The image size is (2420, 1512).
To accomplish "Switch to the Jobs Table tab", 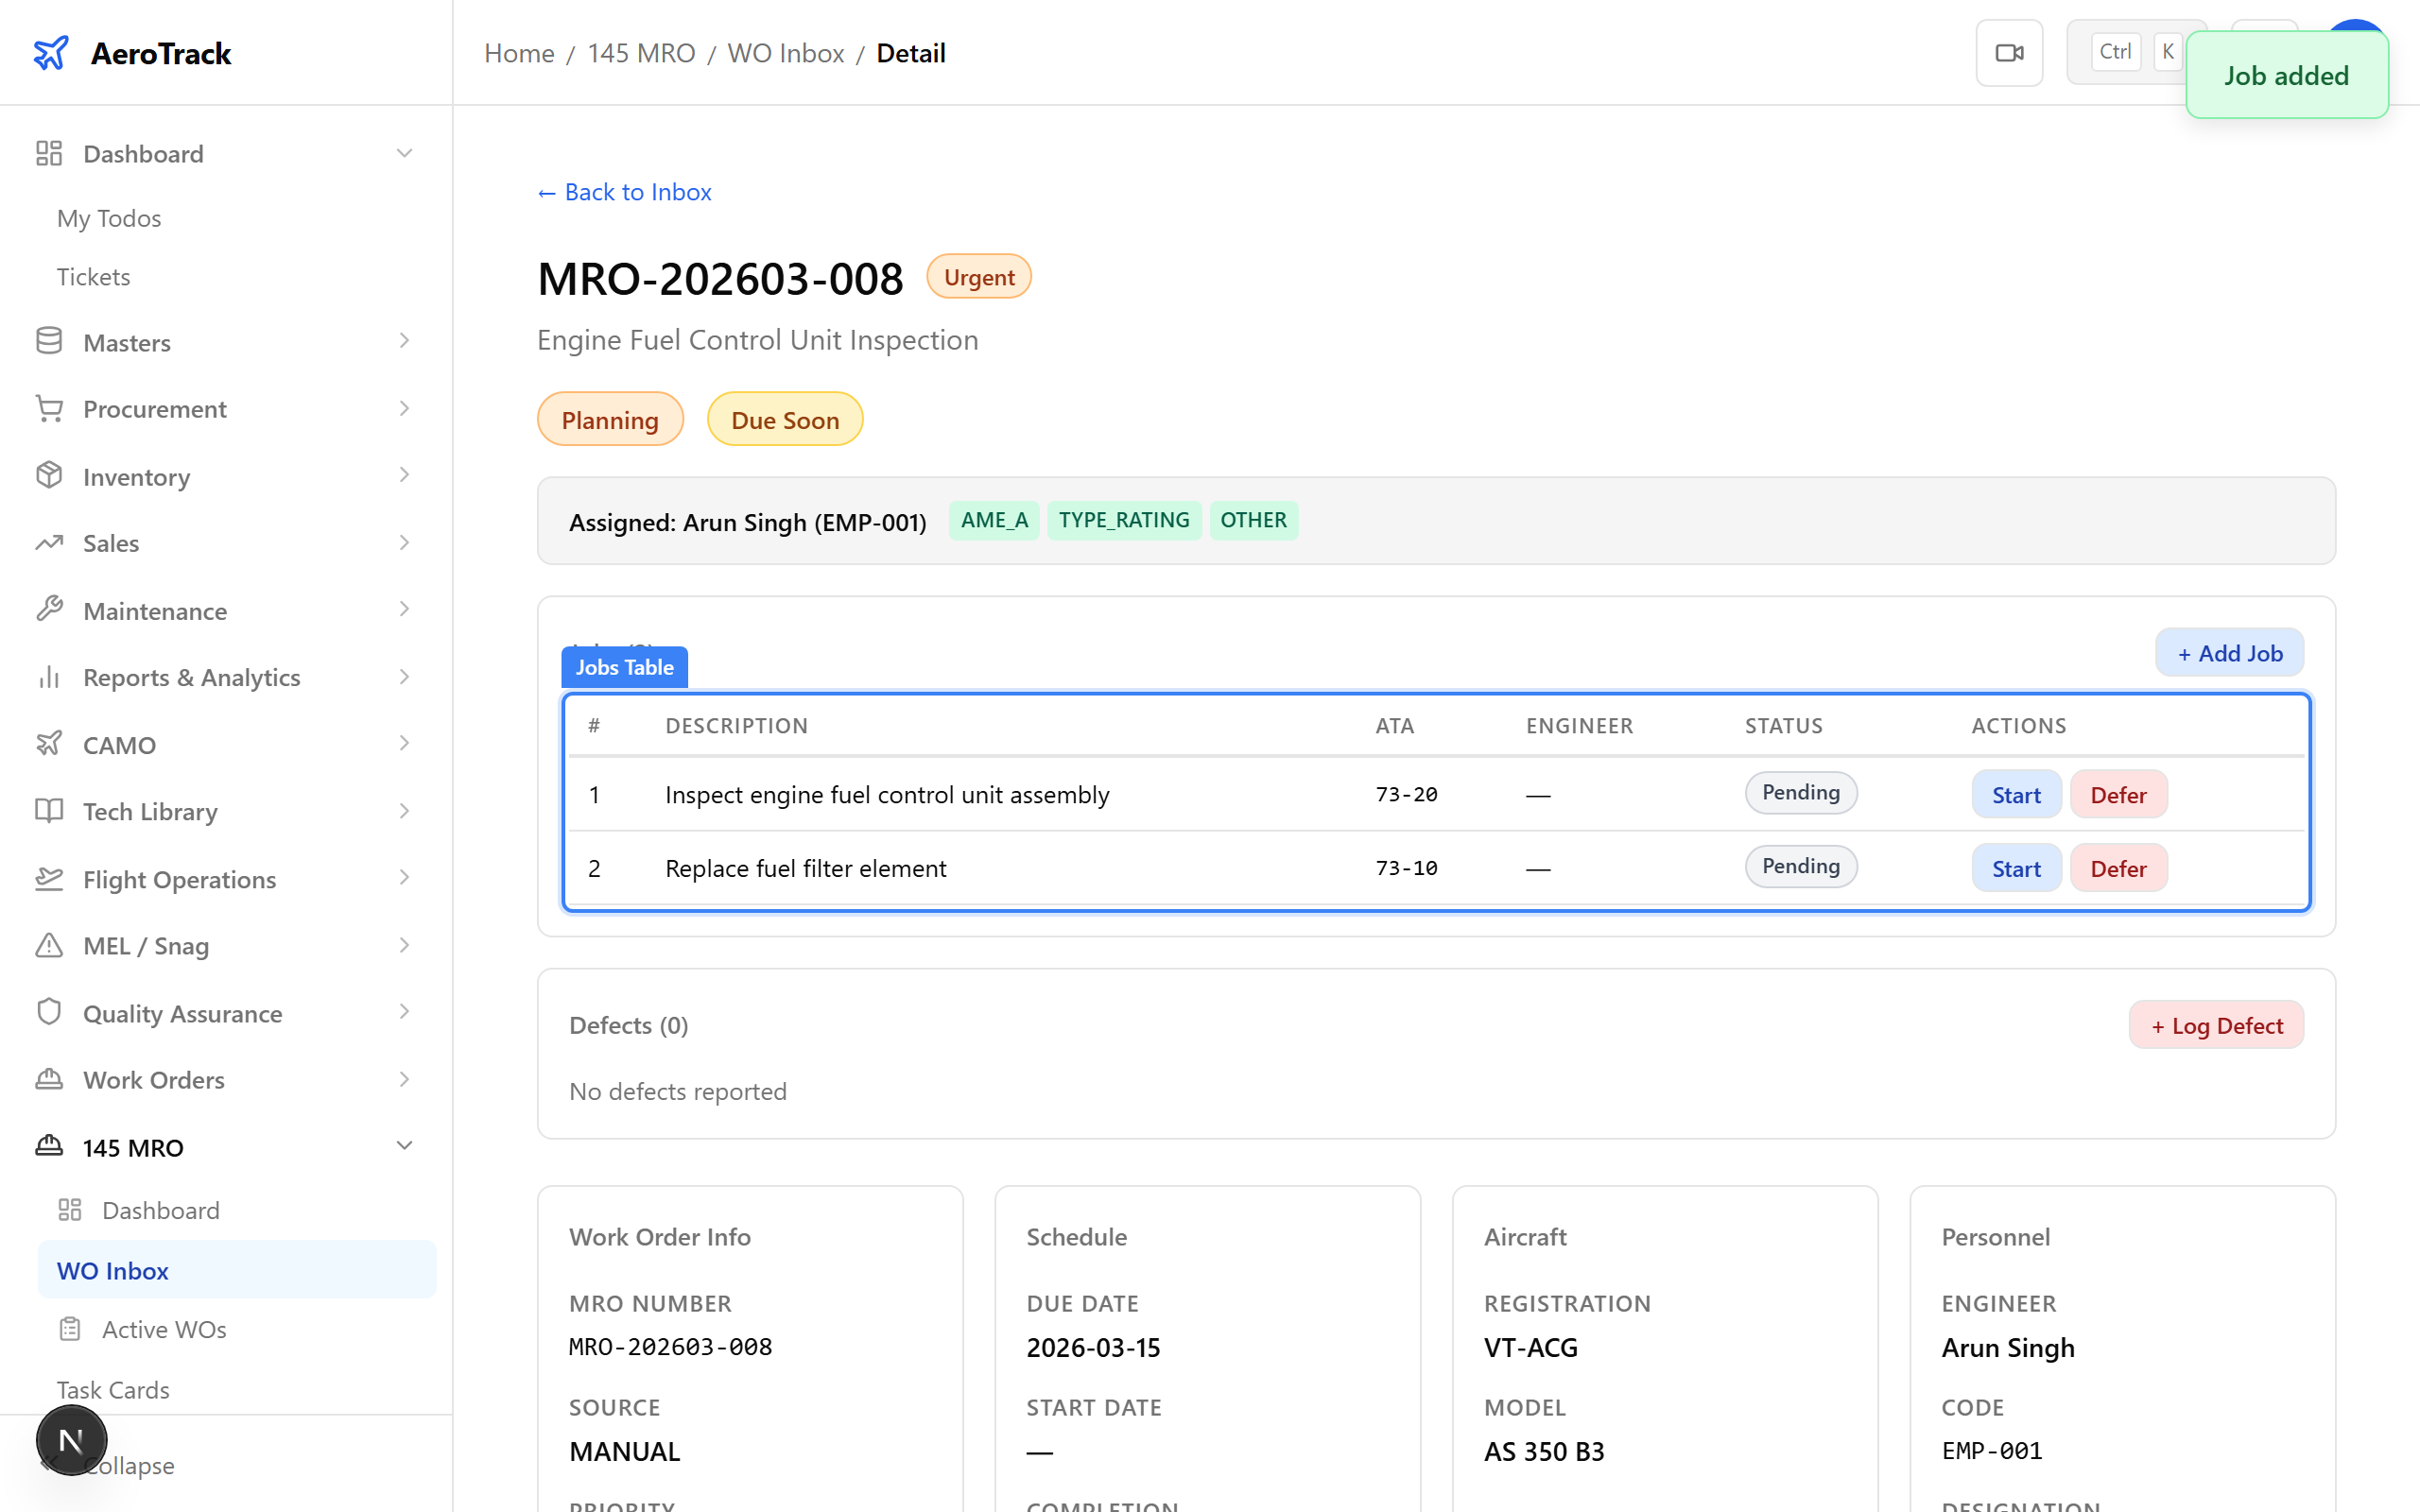I will [623, 667].
